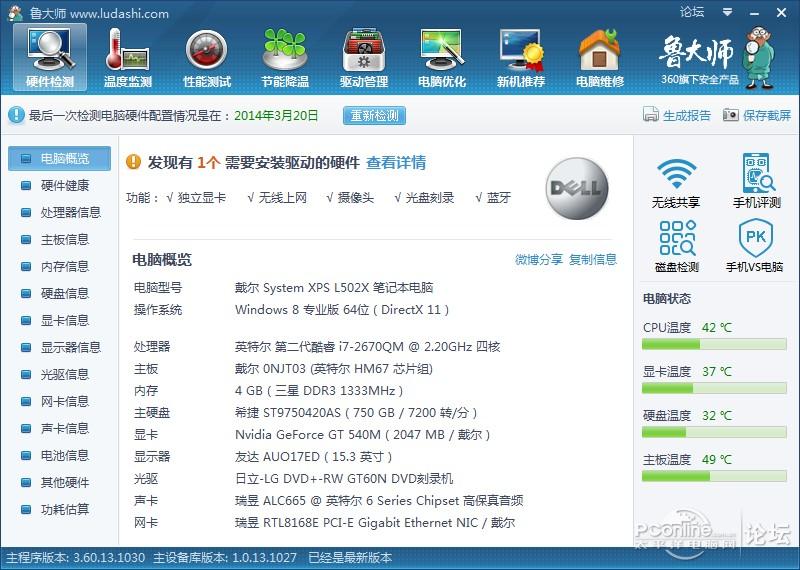
Task: Launch the 手机VS电脑 PK tool
Action: (755, 246)
